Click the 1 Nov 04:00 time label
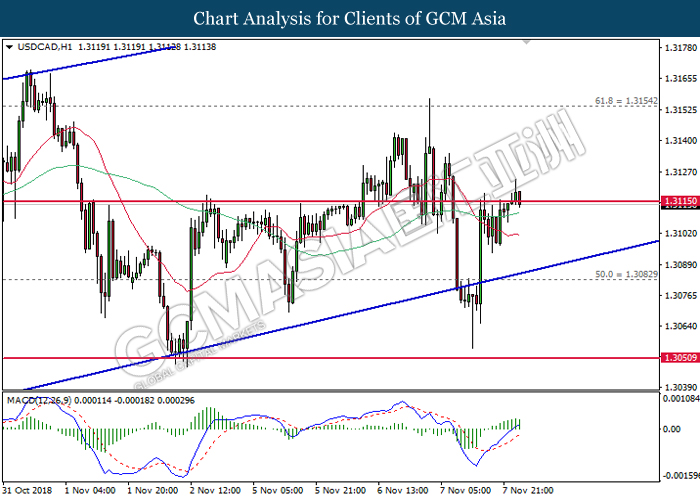 [90, 490]
